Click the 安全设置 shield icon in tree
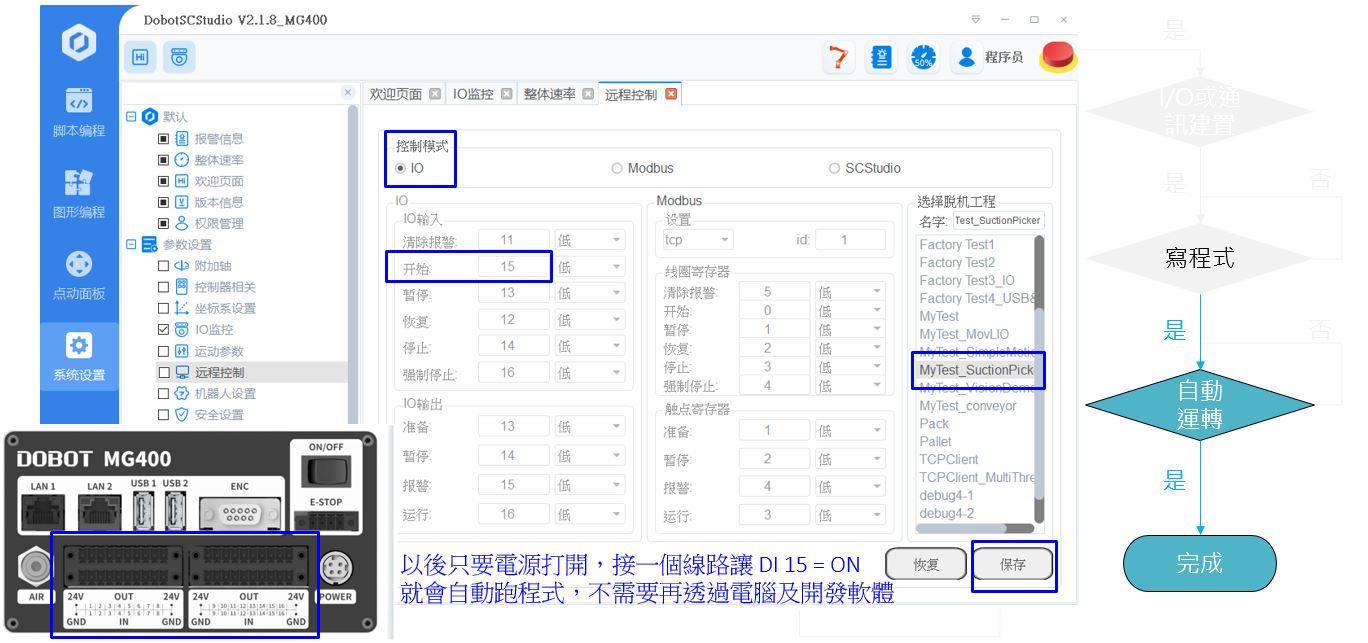The height and width of the screenshot is (643, 1368). pos(181,414)
